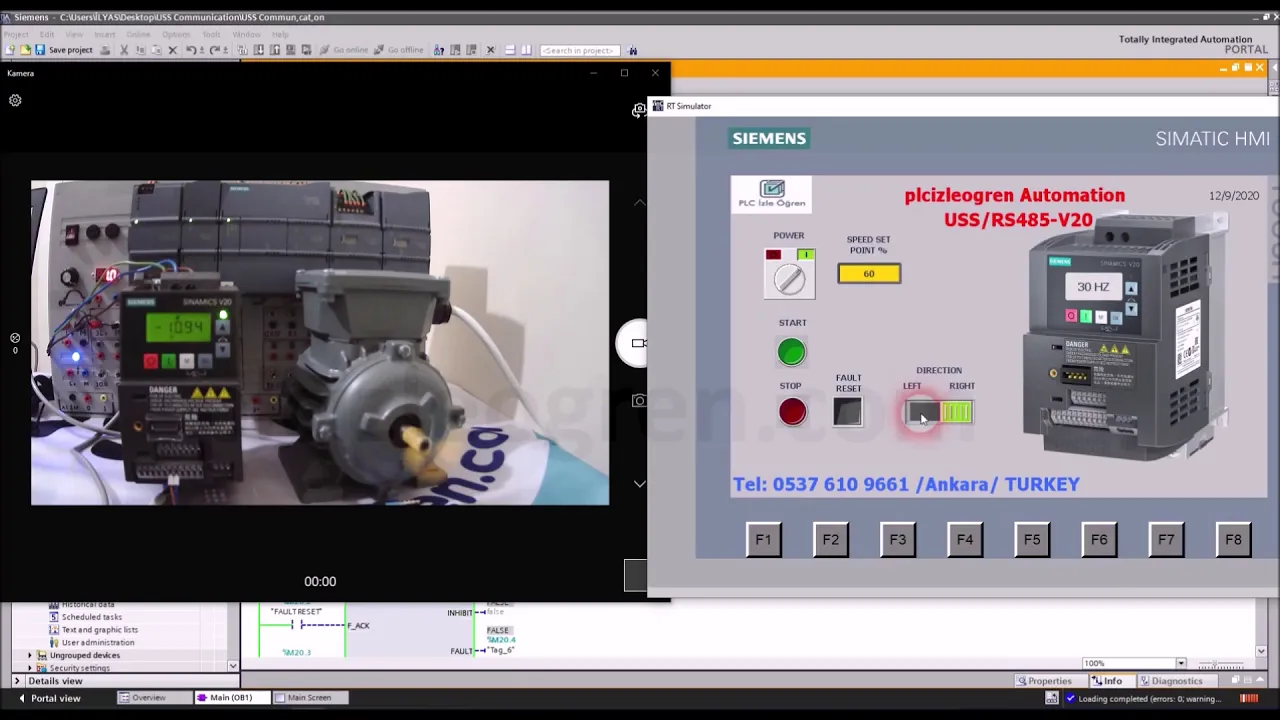Viewport: 1280px width, 720px height.
Task: Click the camera switch icon in Kamera window
Action: [x=639, y=110]
